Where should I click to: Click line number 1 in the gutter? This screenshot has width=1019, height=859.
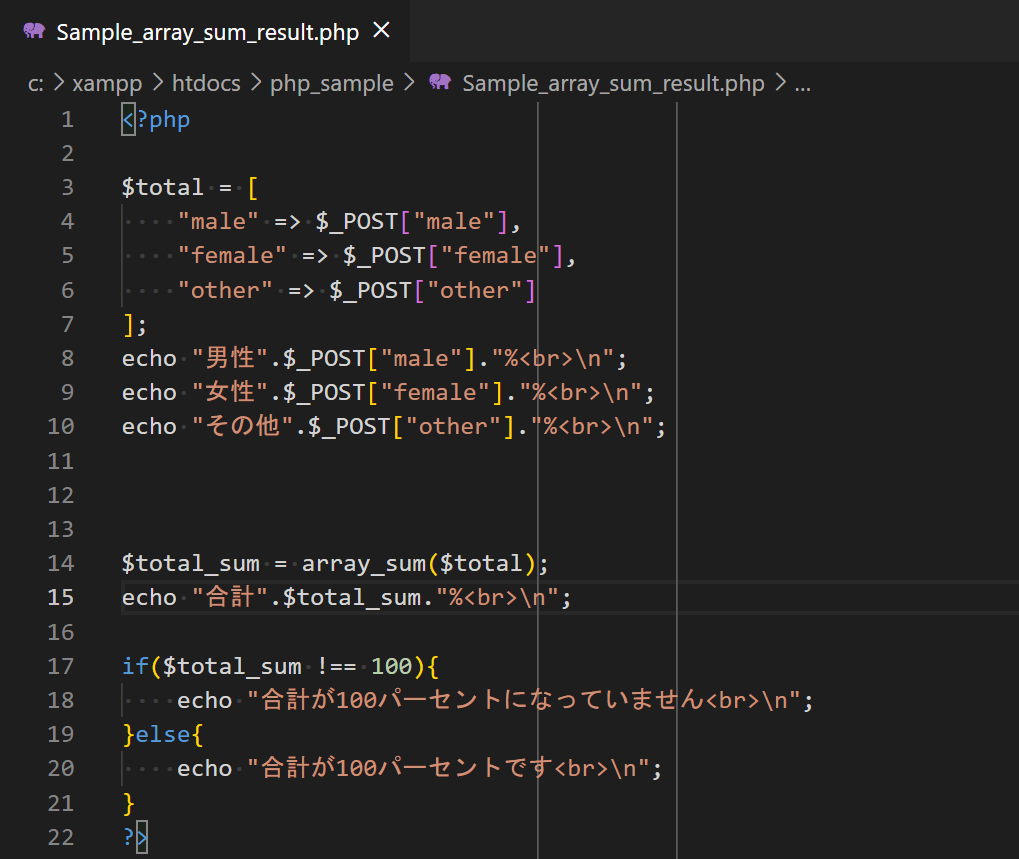(68, 120)
